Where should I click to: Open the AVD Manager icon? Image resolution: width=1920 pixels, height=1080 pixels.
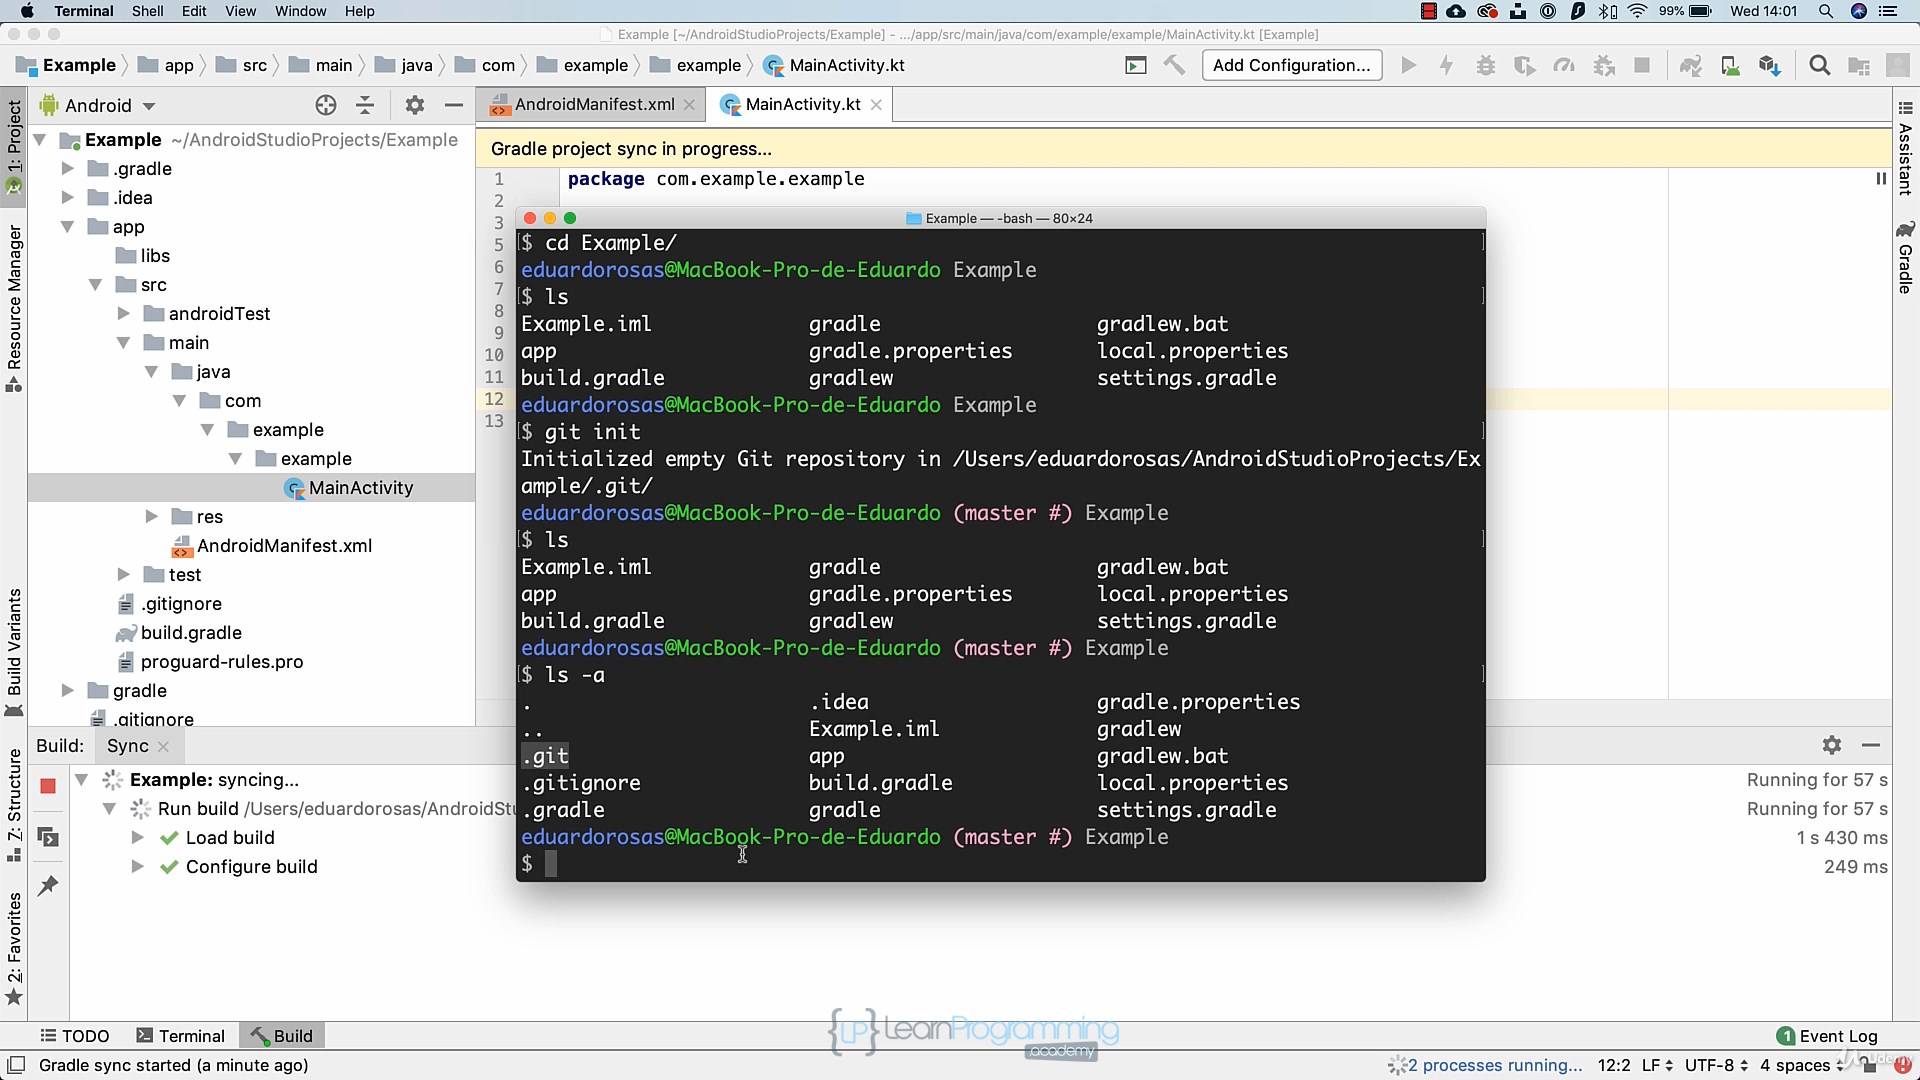pos(1730,66)
